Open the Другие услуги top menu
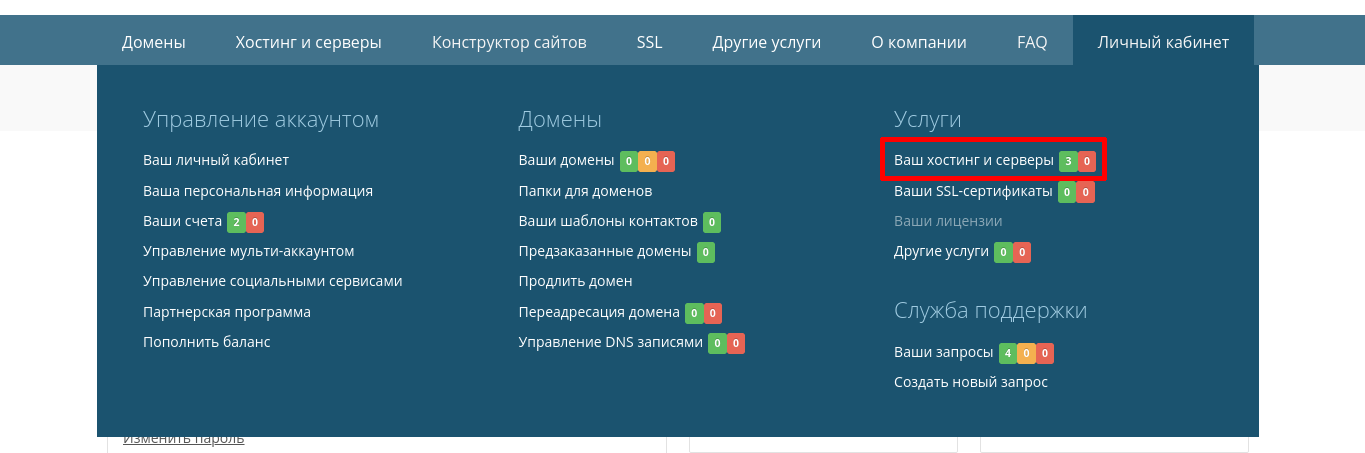The height and width of the screenshot is (453, 1365). tap(766, 42)
